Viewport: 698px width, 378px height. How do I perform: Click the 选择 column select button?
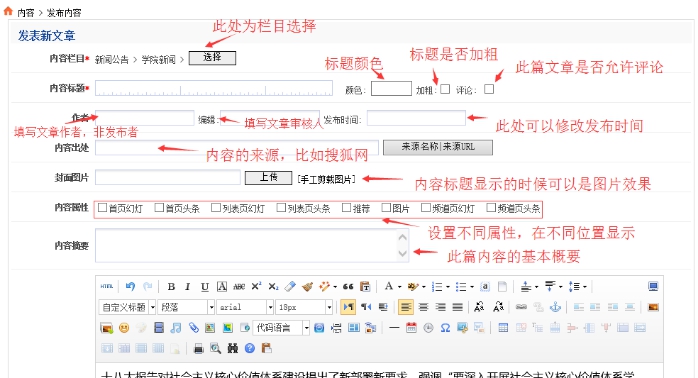pos(212,58)
